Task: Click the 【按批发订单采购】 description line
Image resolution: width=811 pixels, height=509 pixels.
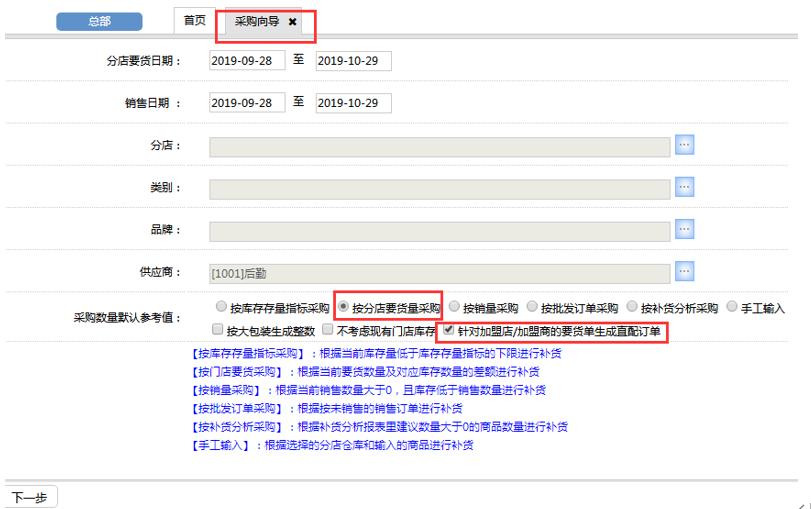Action: [x=326, y=409]
